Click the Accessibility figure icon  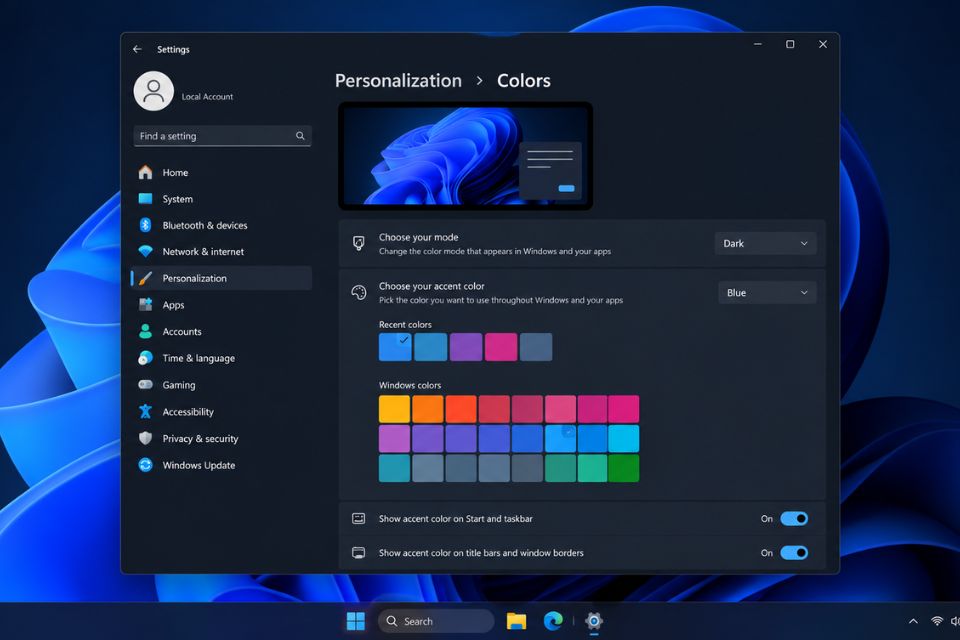coord(145,411)
